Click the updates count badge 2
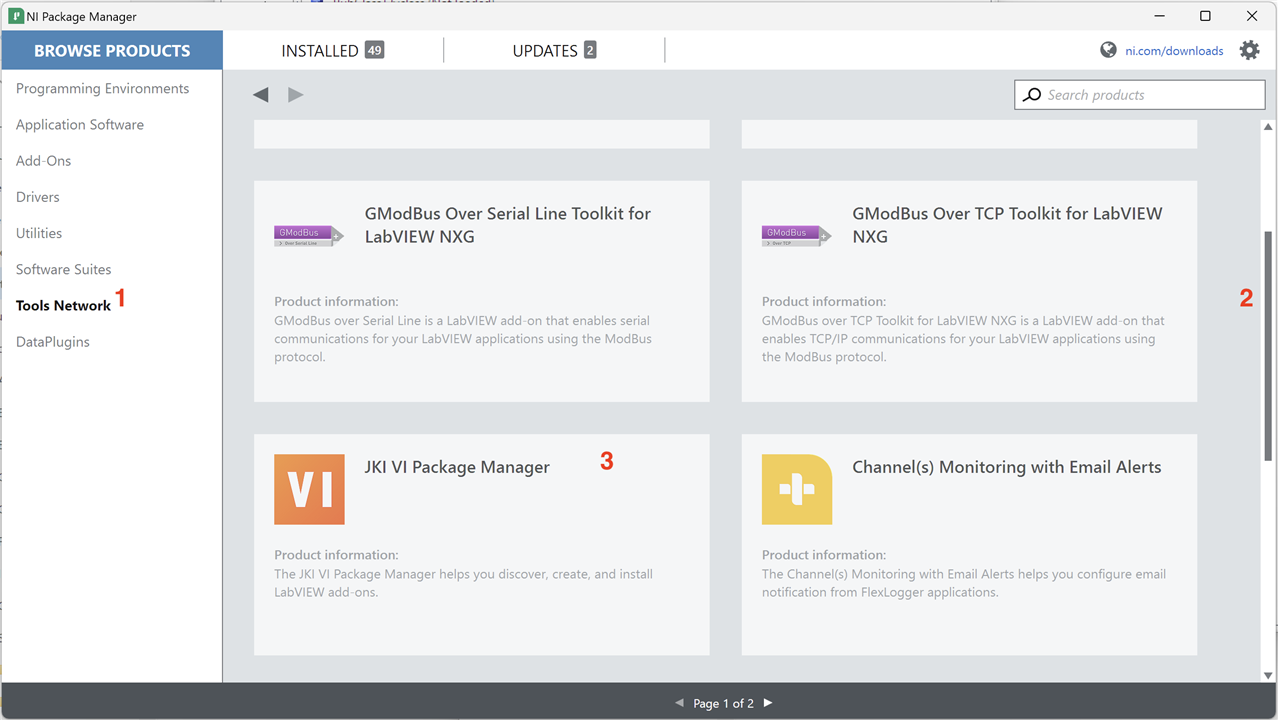The height and width of the screenshot is (720, 1278). [590, 50]
